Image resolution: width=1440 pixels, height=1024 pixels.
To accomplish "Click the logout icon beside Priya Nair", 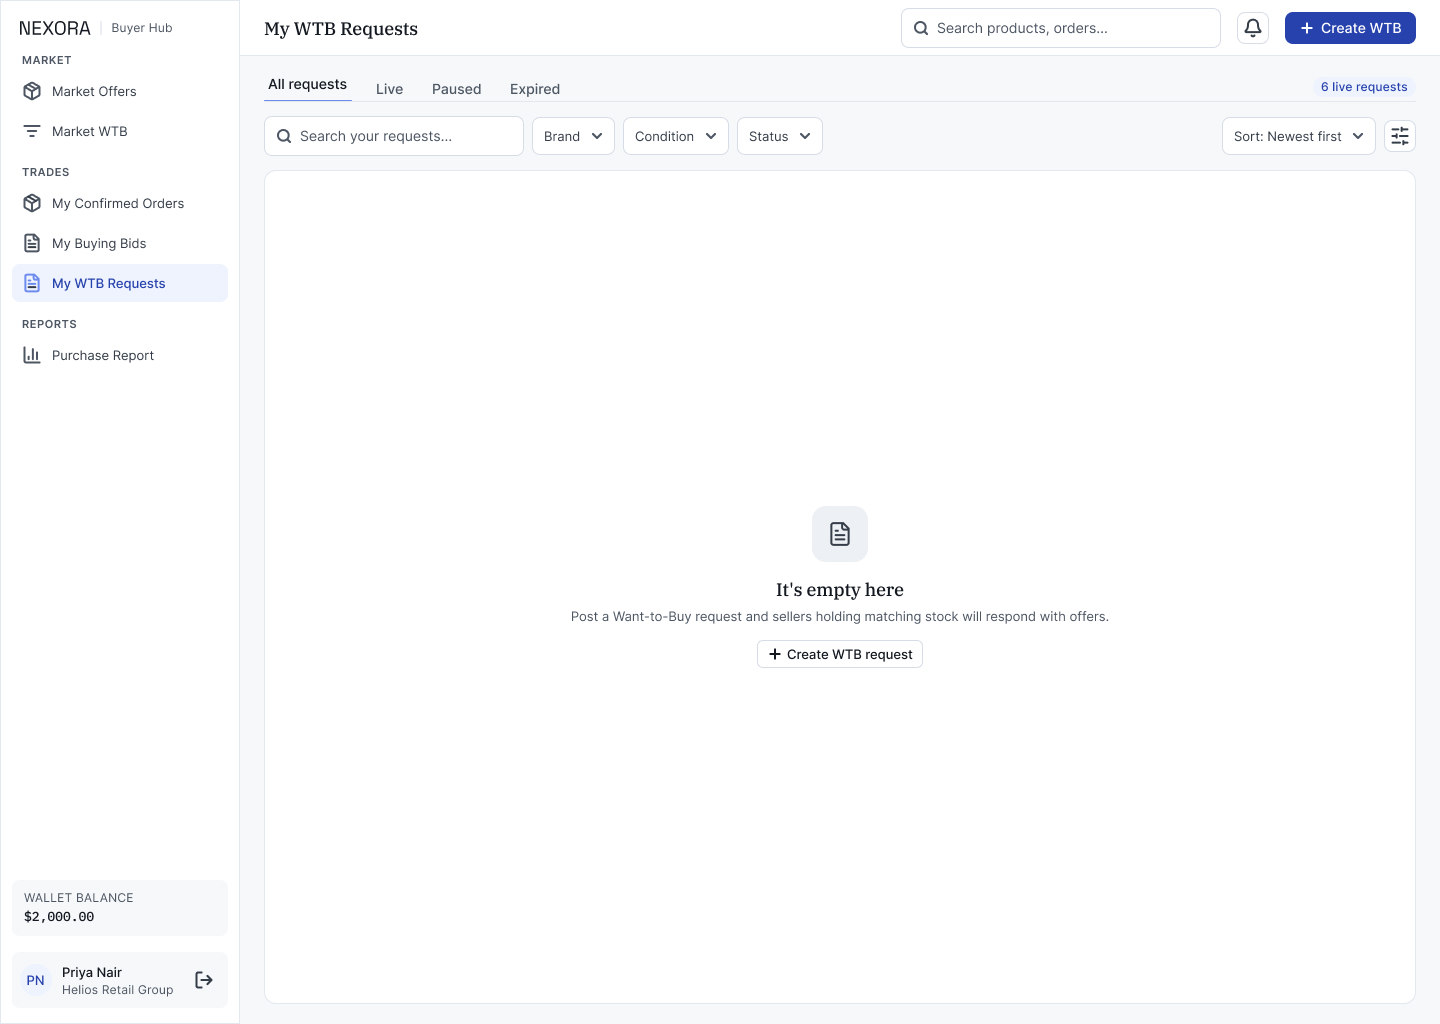I will coord(204,980).
